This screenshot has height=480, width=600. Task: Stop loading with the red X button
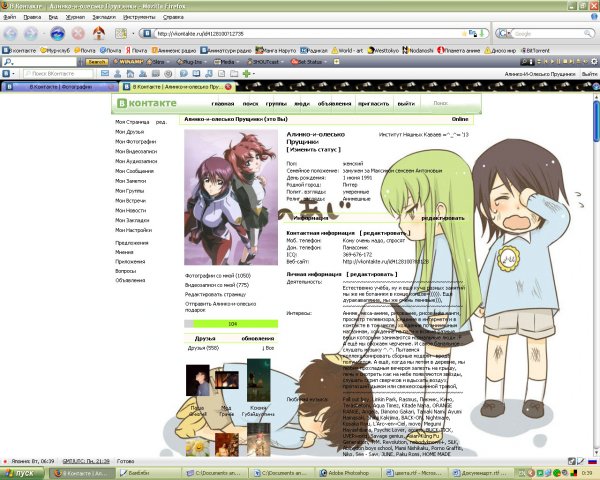coord(78,34)
